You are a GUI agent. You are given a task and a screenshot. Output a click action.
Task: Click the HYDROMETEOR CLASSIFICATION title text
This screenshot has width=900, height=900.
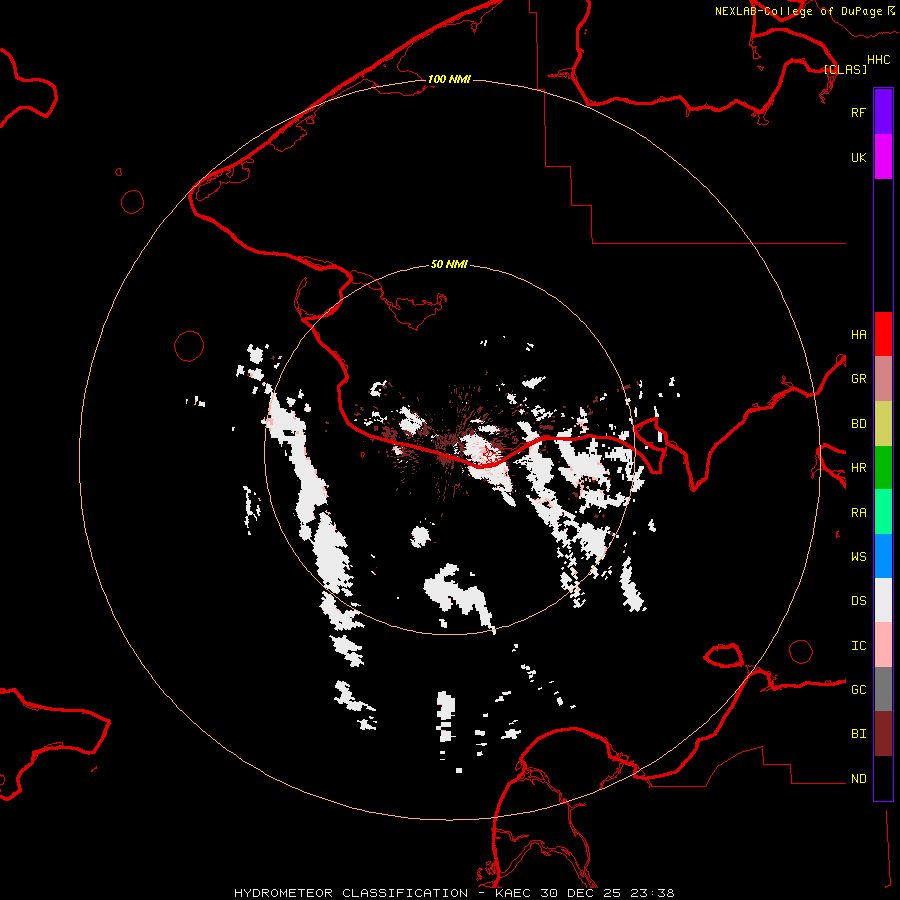pos(351,893)
